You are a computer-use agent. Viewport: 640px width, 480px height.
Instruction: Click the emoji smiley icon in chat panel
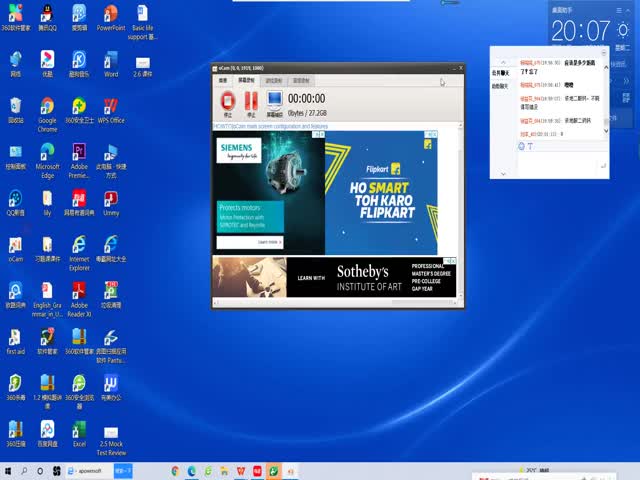pyautogui.click(x=521, y=147)
